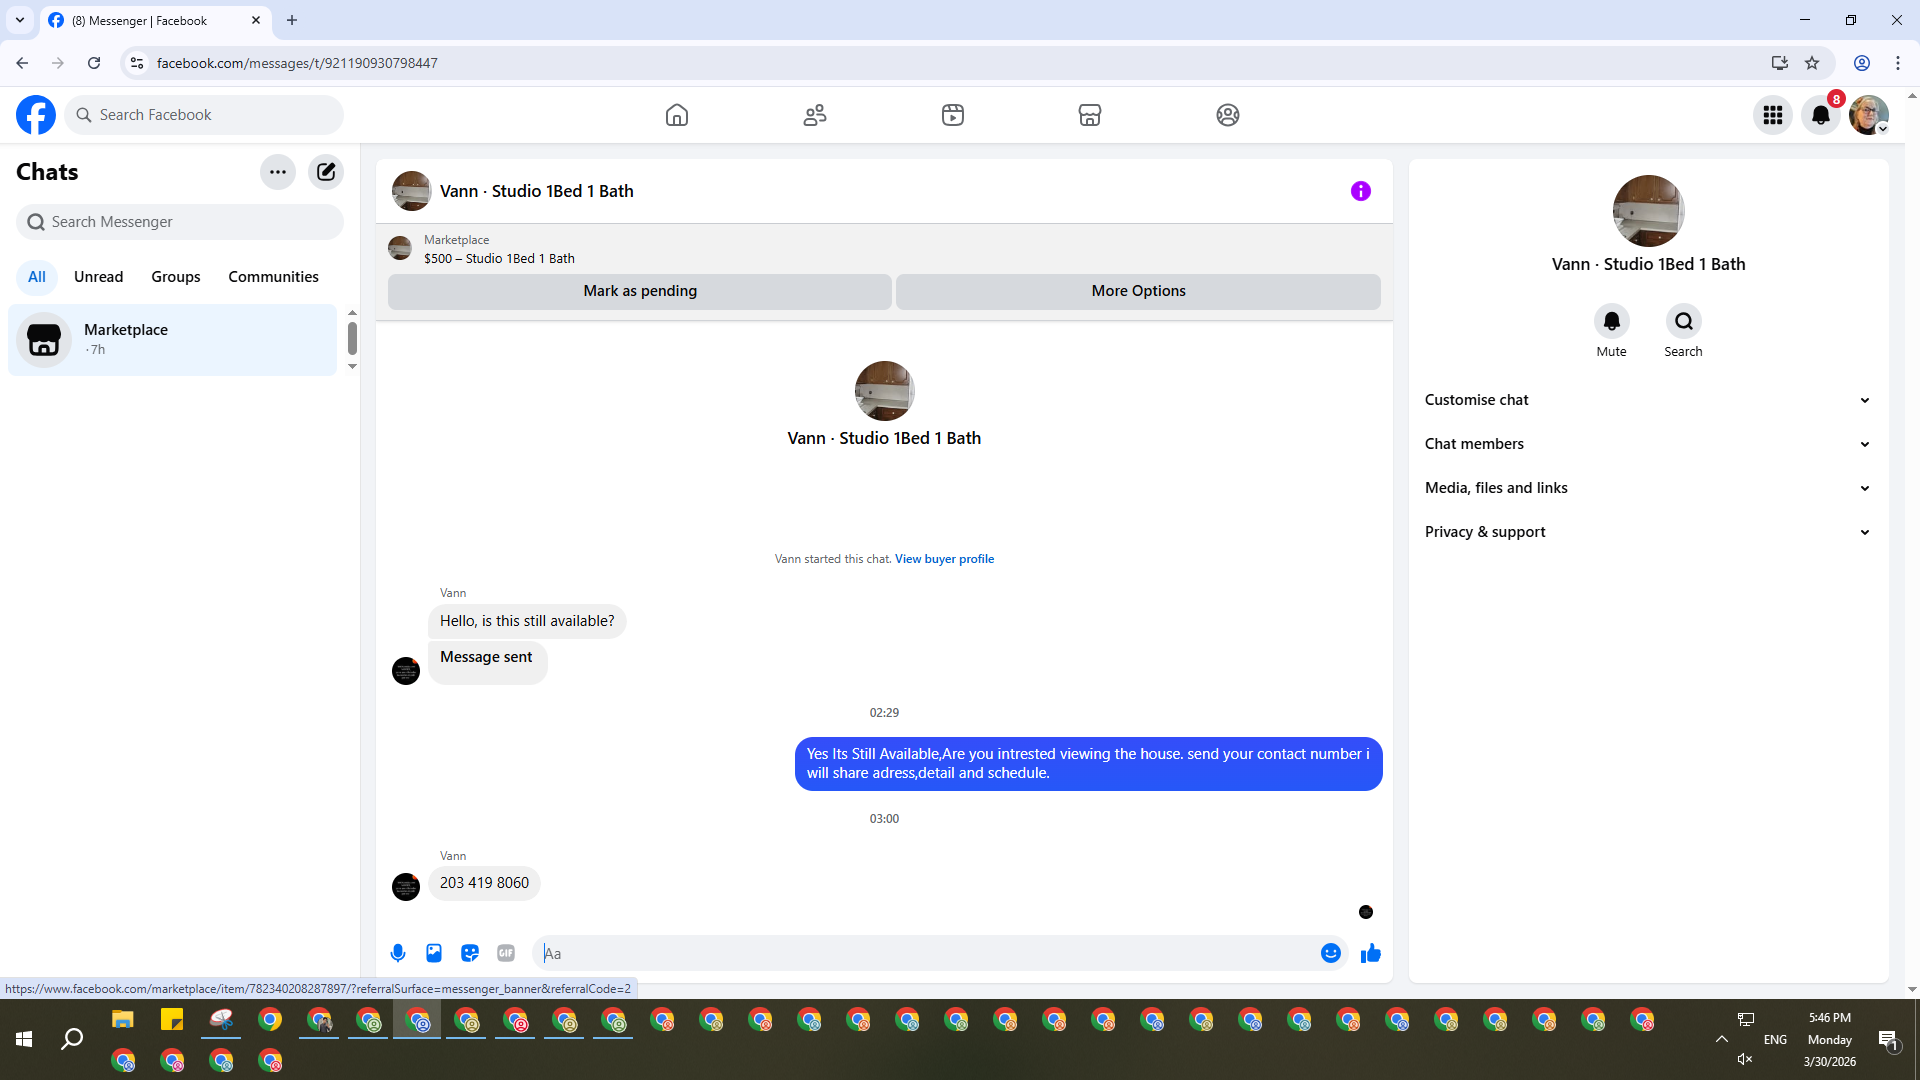Switch to the Unread chats tab
Screen dimensions: 1920x1080
coord(98,277)
